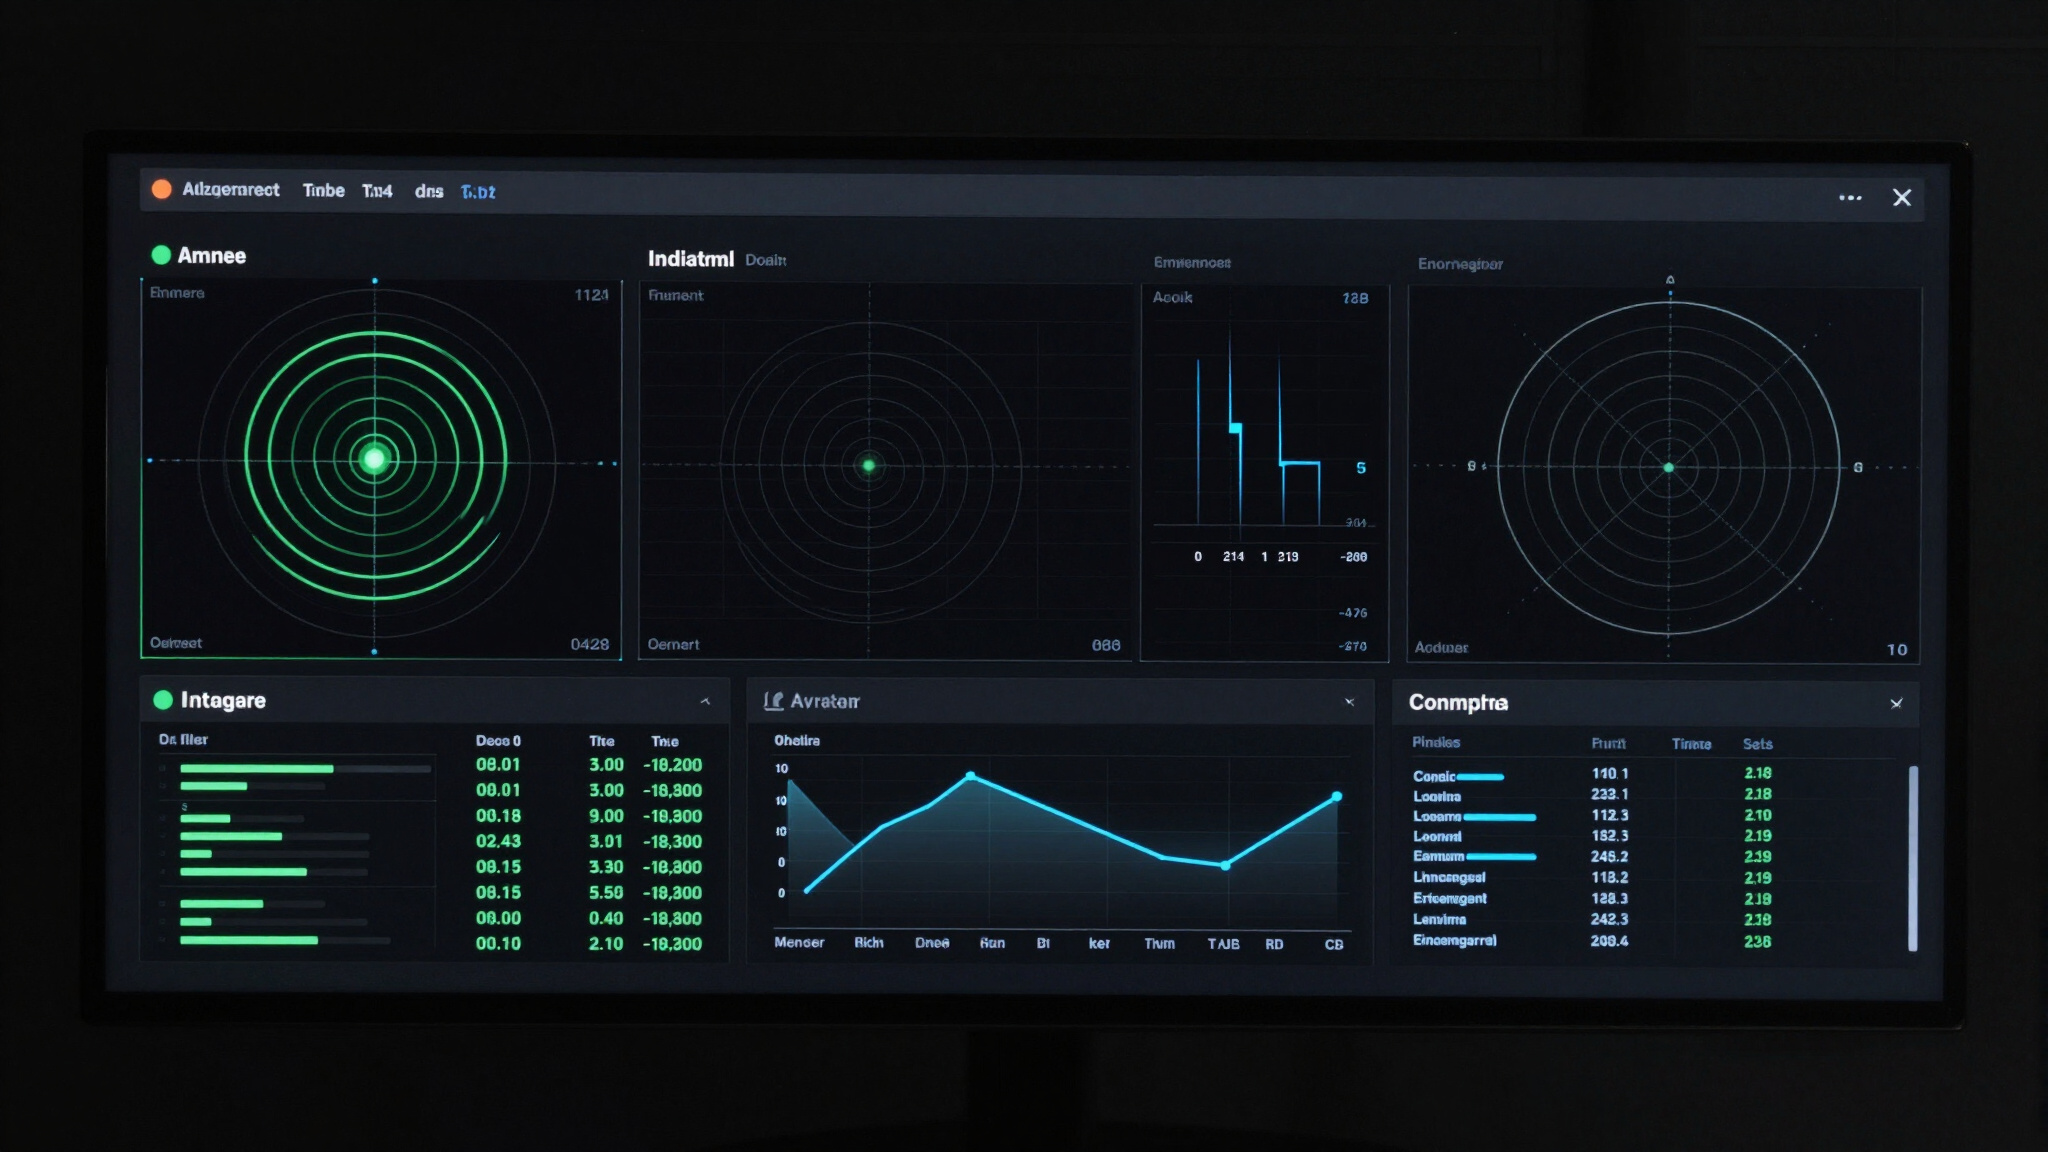Screen dimensions: 2048x1152
Task: Select the Tinbe tab in the top bar
Action: (x=323, y=190)
